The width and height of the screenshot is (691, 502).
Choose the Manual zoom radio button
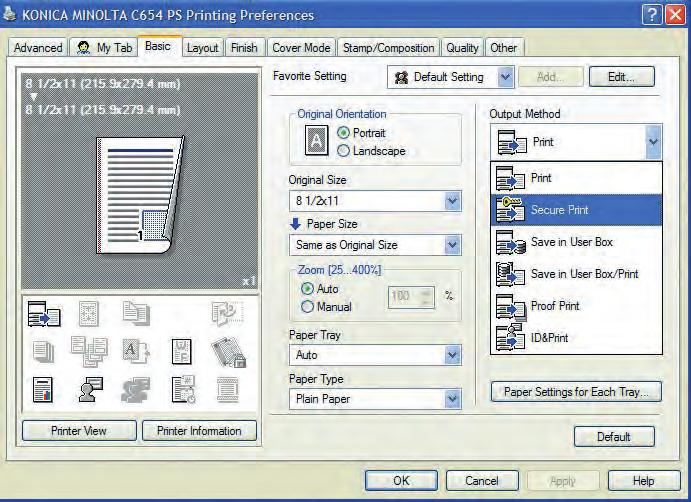307,306
